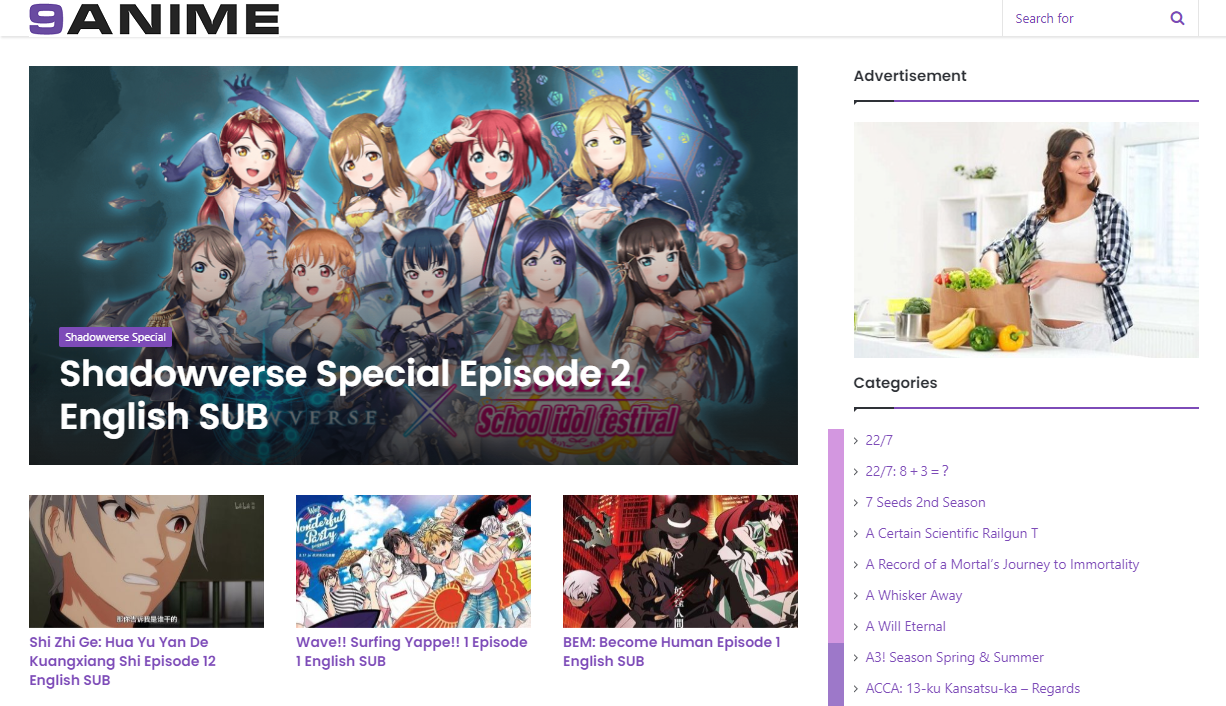Select the '7 Seeds 2nd Season' category
Image resolution: width=1226 pixels, height=706 pixels.
point(926,502)
